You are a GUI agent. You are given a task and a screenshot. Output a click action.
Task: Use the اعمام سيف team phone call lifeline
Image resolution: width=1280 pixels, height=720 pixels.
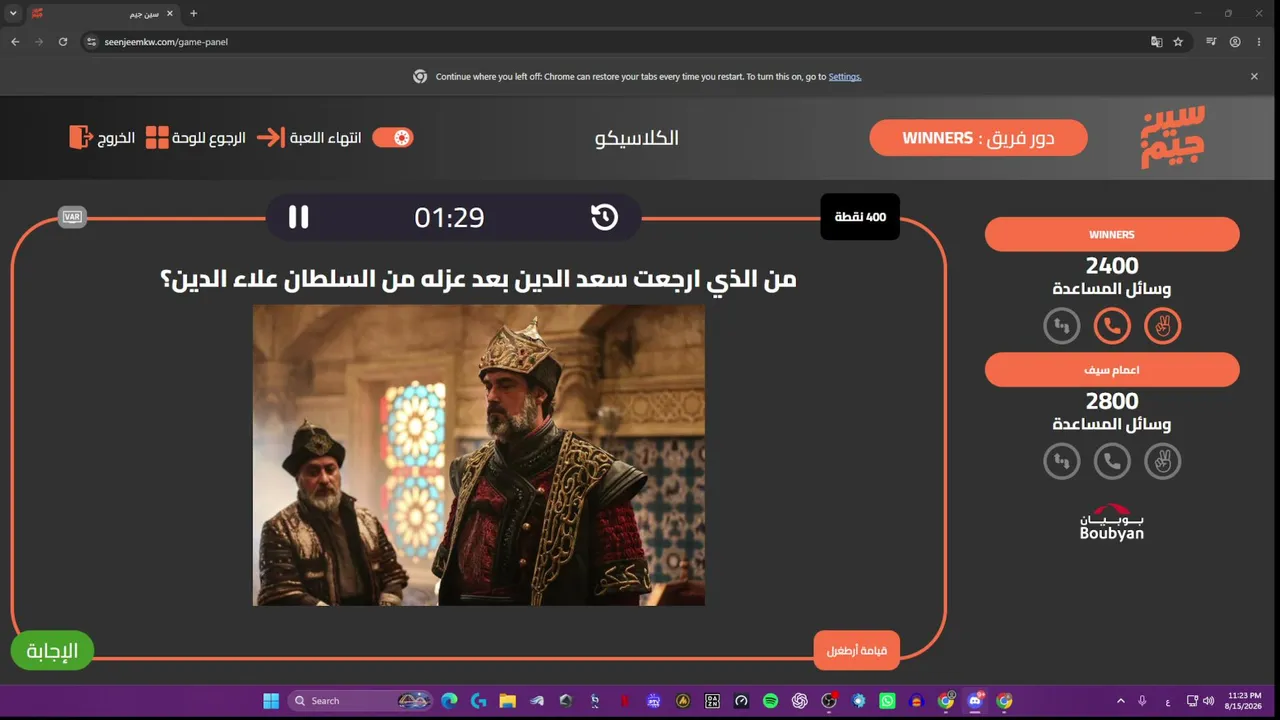(1112, 461)
